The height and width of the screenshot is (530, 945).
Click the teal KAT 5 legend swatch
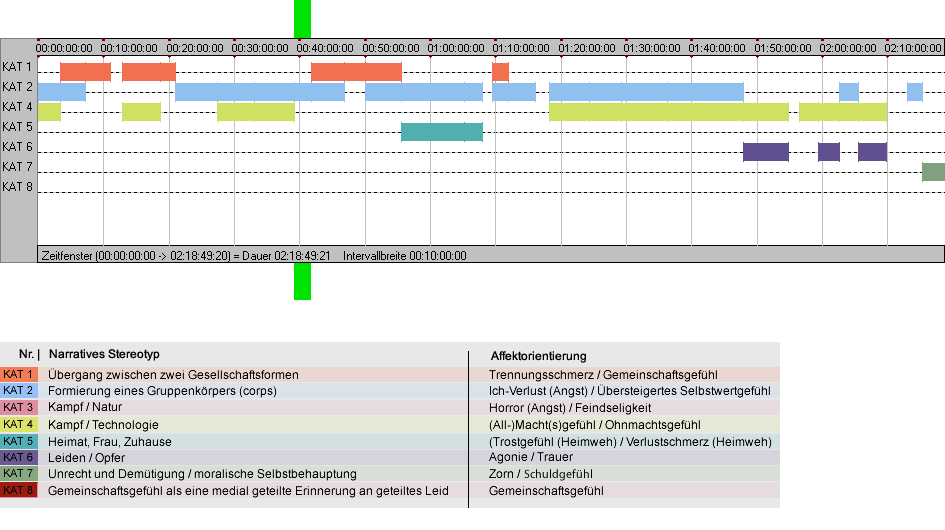[19, 441]
